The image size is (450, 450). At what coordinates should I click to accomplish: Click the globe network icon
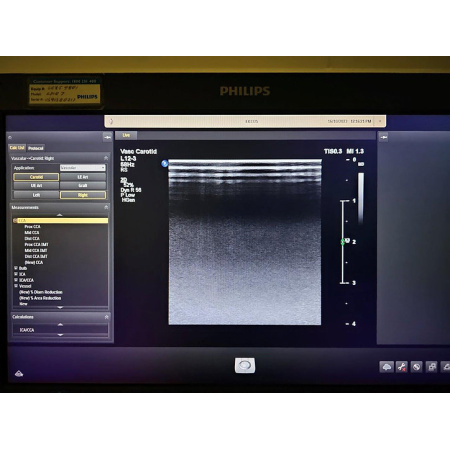(x=416, y=367)
